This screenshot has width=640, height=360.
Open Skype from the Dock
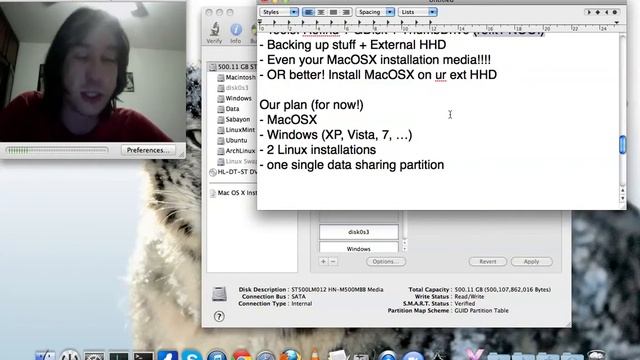tap(192, 354)
